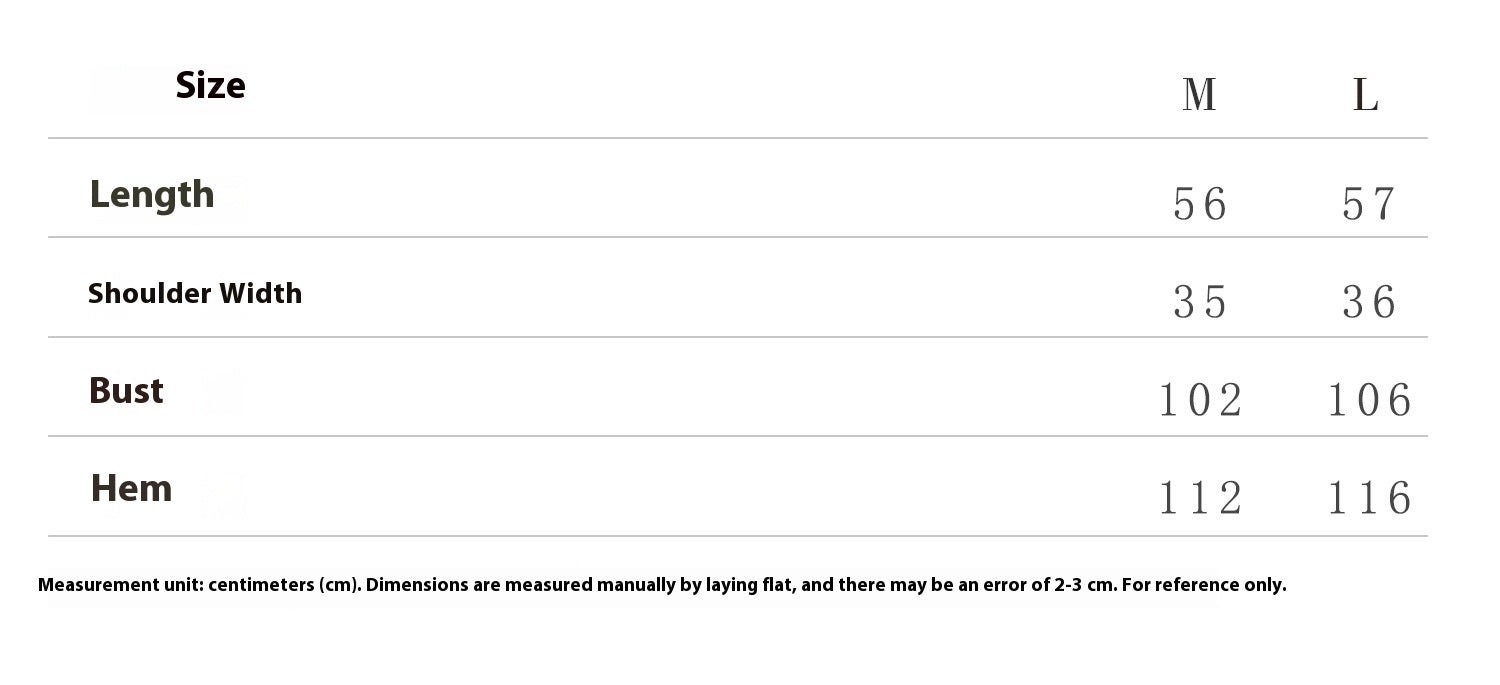1500x685 pixels.
Task: Click the "For reference only." text
Action: point(1204,585)
